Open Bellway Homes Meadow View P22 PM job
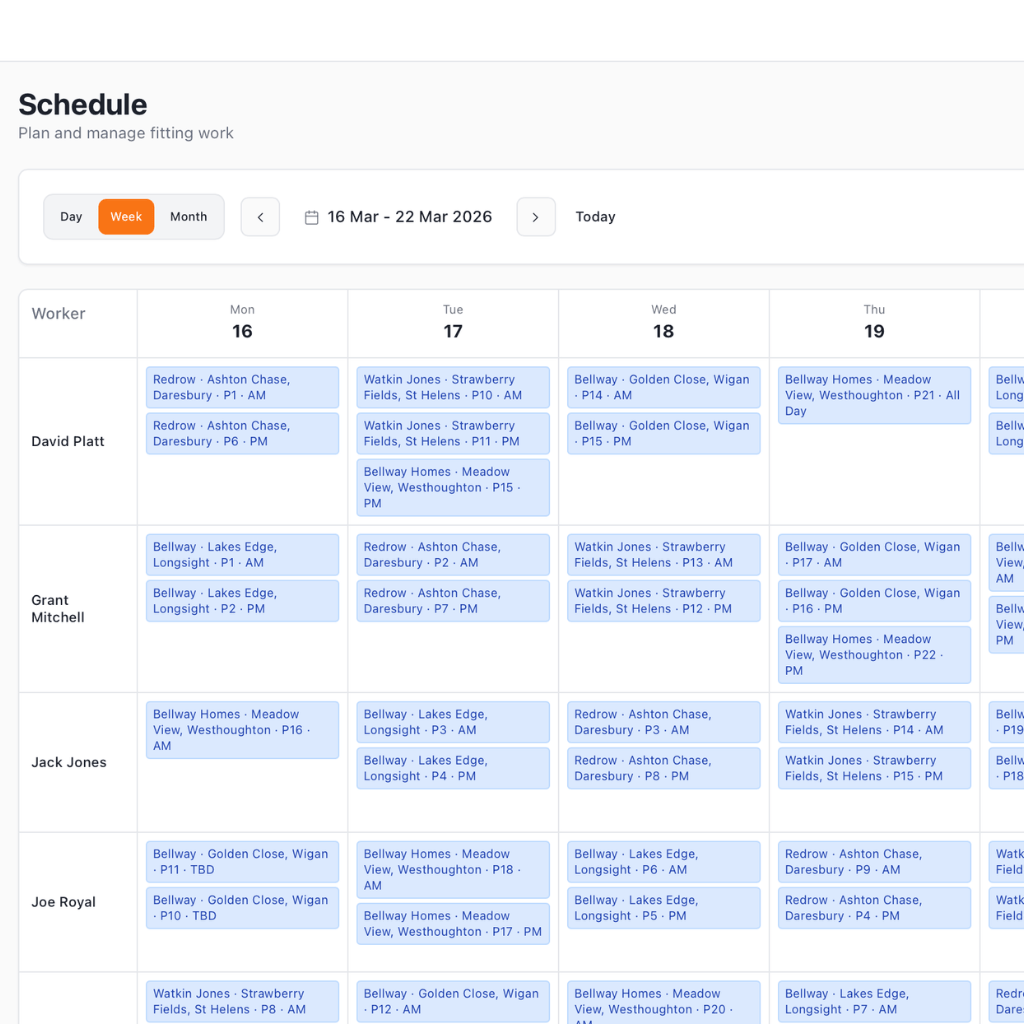1024x1024 pixels. (874, 655)
